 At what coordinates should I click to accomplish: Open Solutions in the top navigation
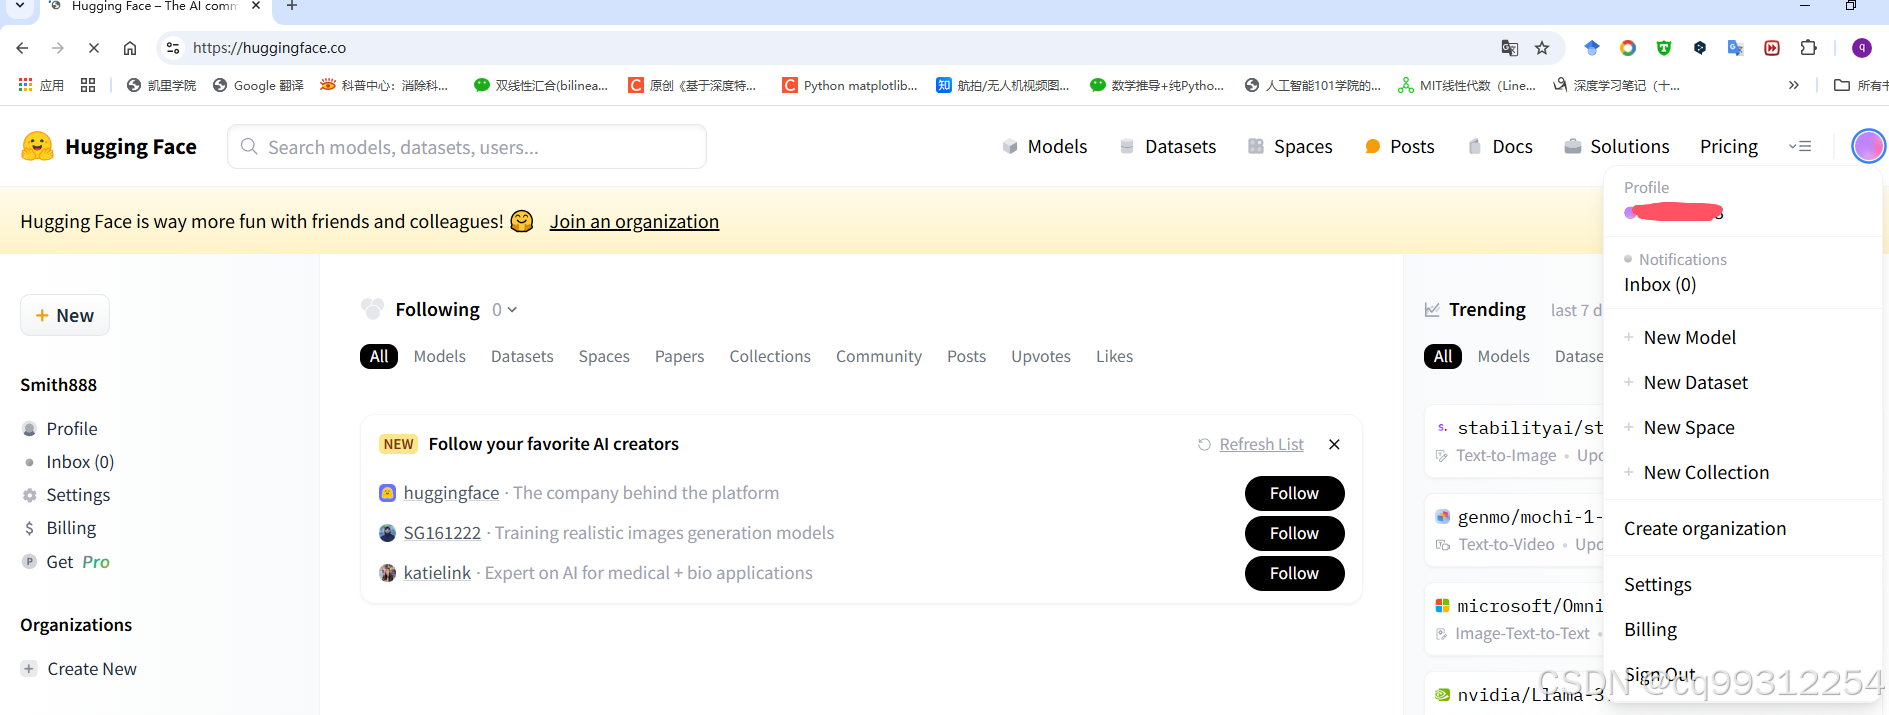1616,146
